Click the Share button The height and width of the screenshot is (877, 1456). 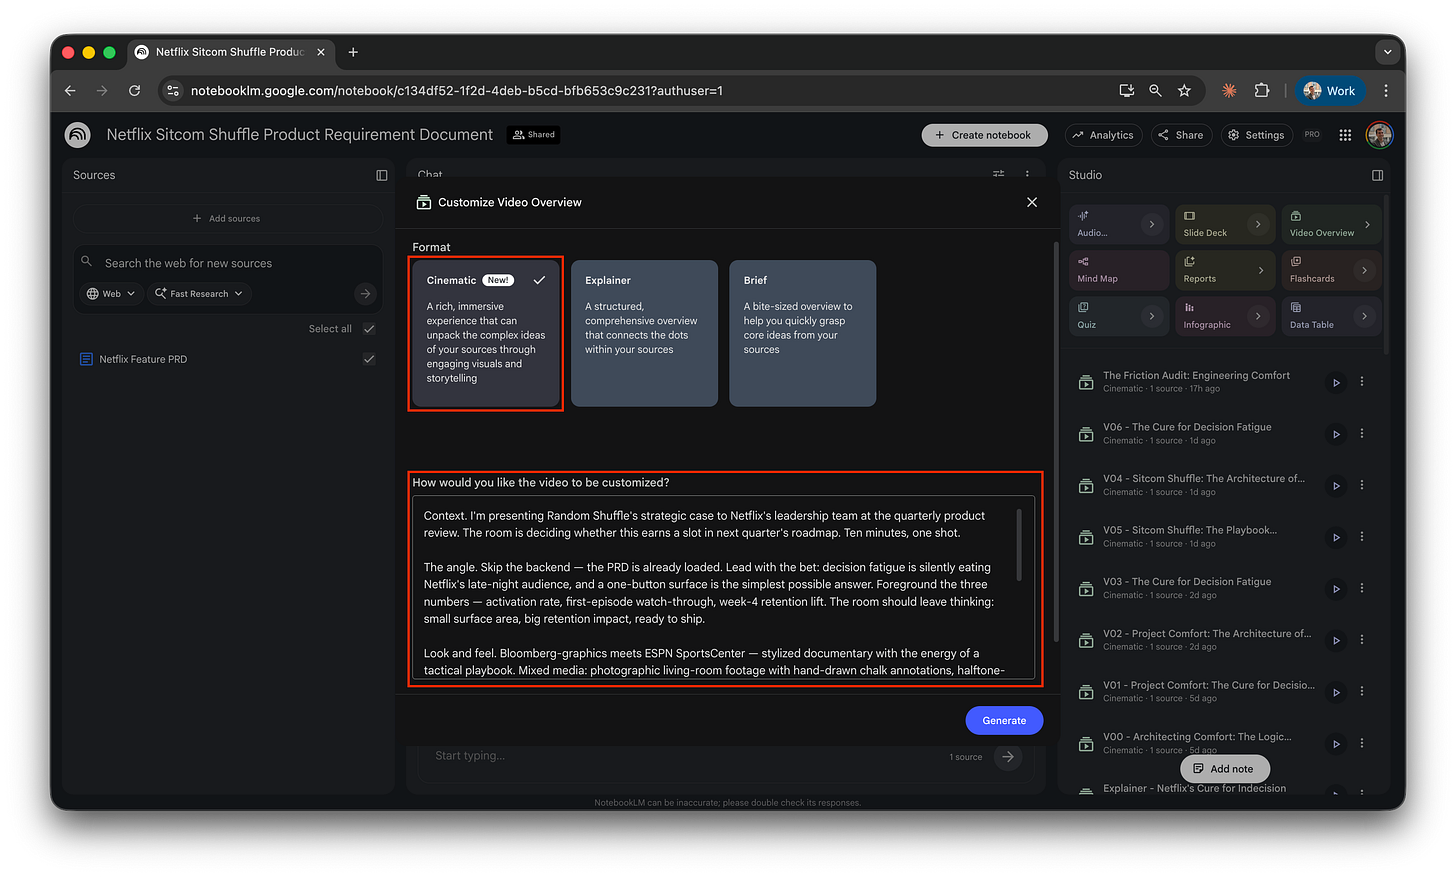pos(1181,135)
